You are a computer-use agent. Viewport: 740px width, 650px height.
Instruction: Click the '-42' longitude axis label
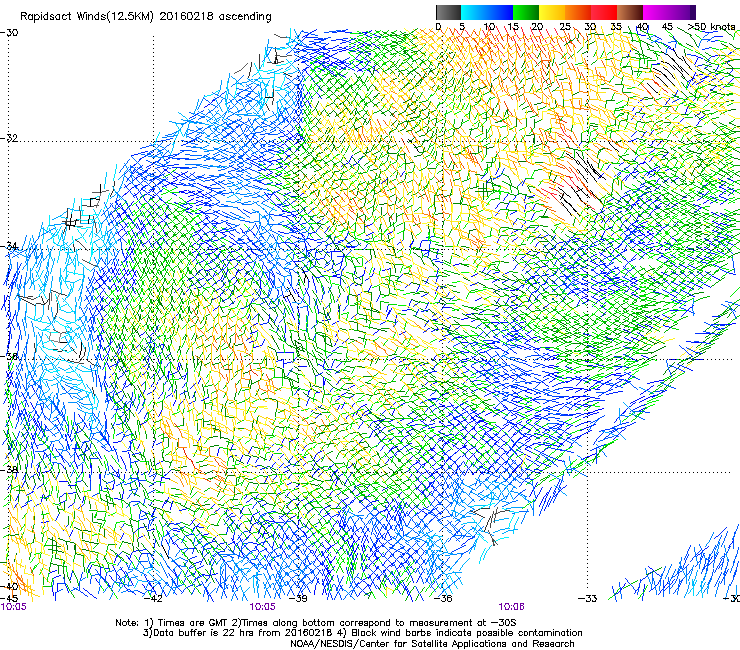153,599
